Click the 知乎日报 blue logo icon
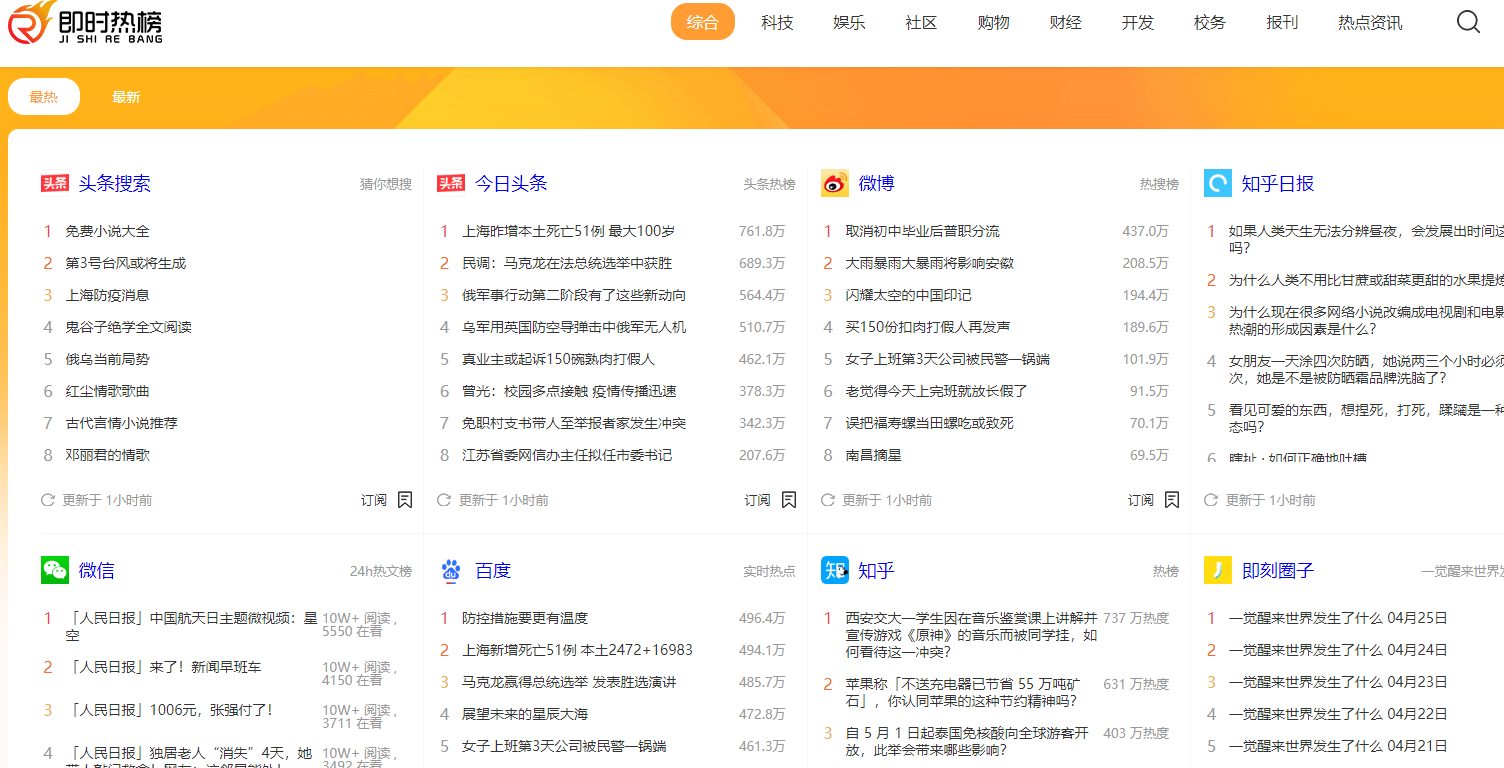 [x=1218, y=183]
